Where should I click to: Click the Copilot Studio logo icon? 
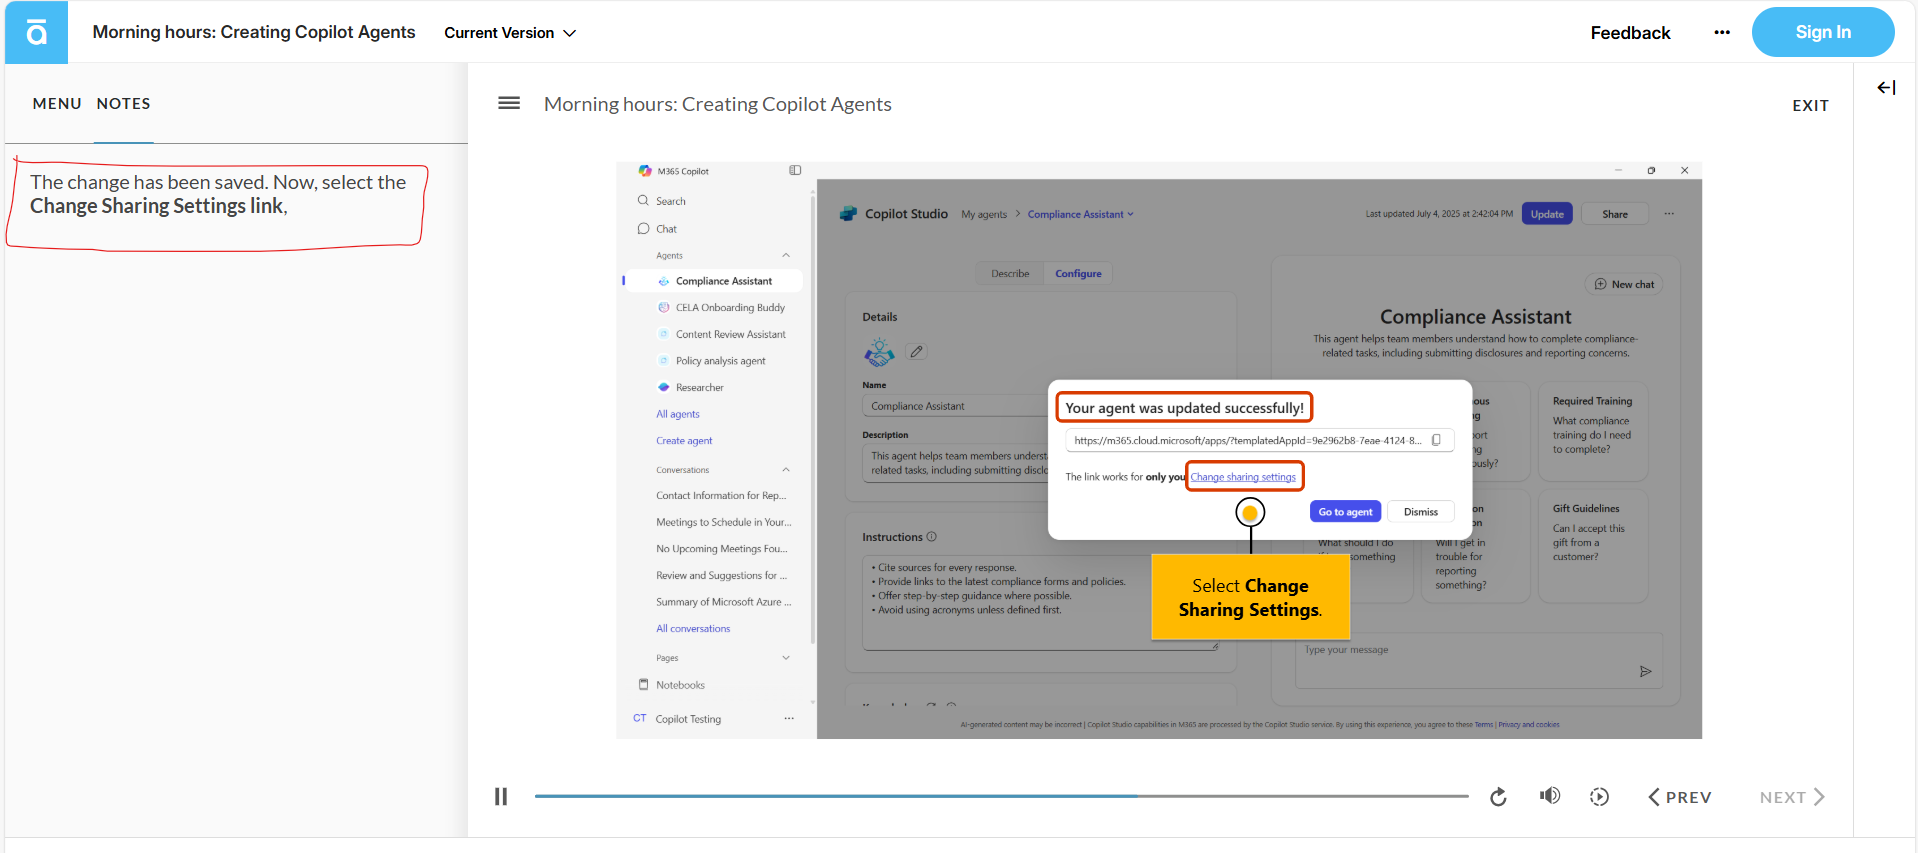click(848, 214)
